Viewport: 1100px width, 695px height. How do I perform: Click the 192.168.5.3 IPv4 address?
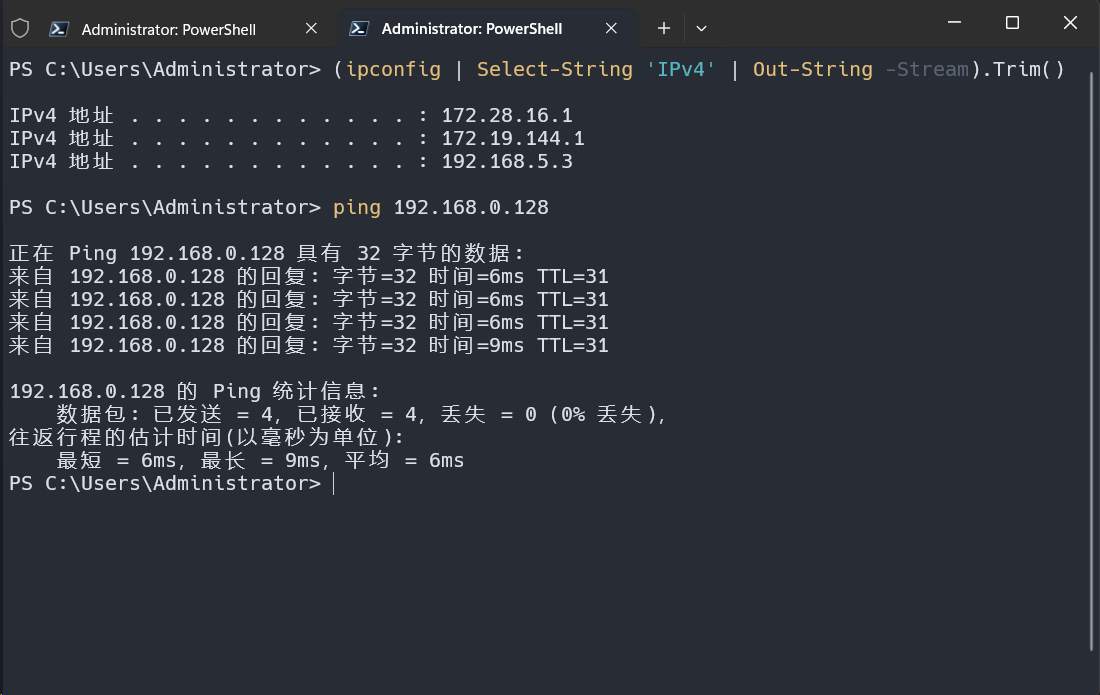click(x=507, y=162)
